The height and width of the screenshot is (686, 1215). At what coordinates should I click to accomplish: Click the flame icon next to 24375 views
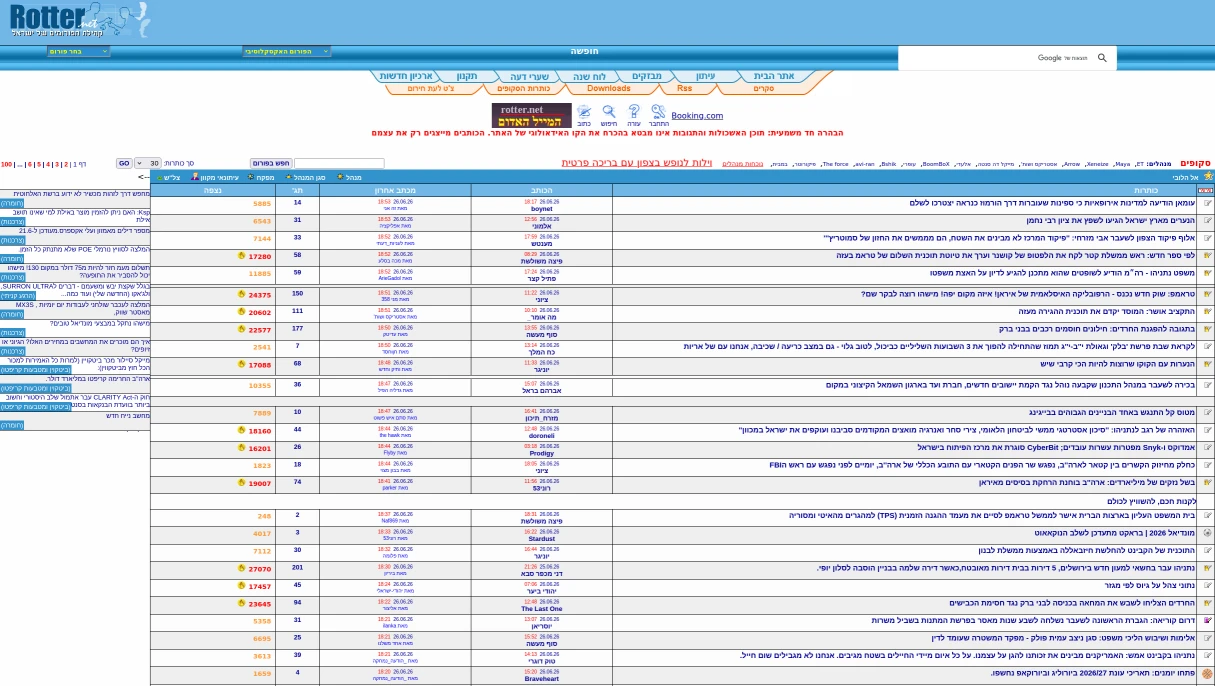(x=241, y=294)
